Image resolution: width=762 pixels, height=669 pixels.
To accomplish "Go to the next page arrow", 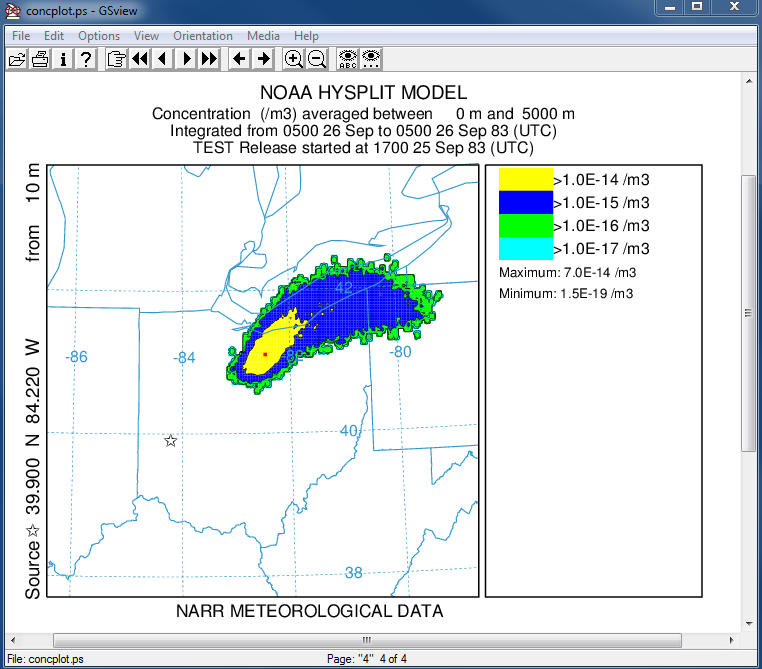I will [186, 59].
